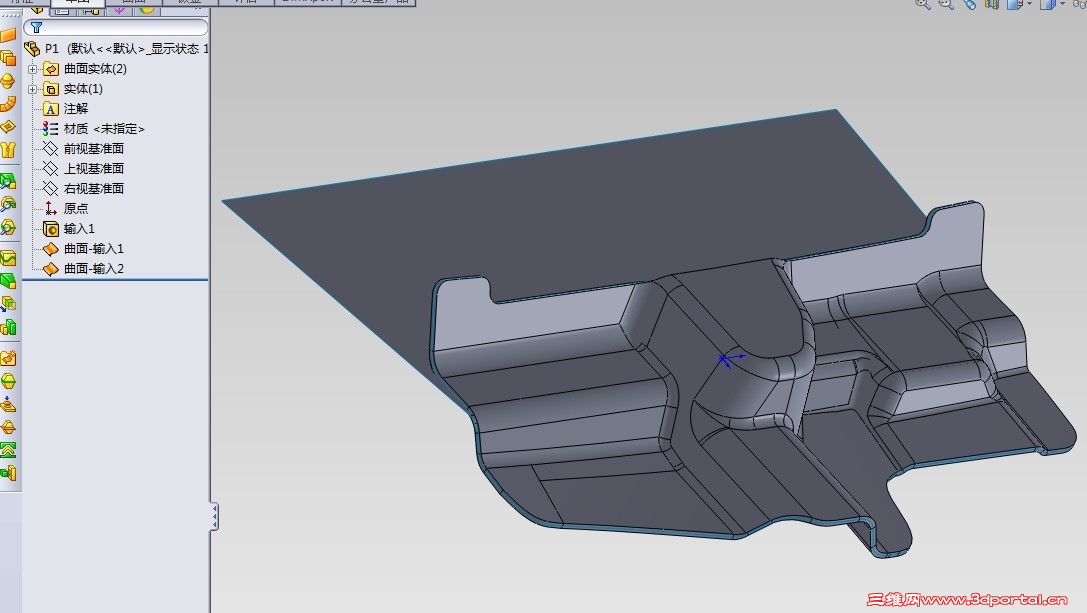The image size is (1087, 613).
Task: Click the 曲面-输入1 surface icon
Action: (51, 248)
